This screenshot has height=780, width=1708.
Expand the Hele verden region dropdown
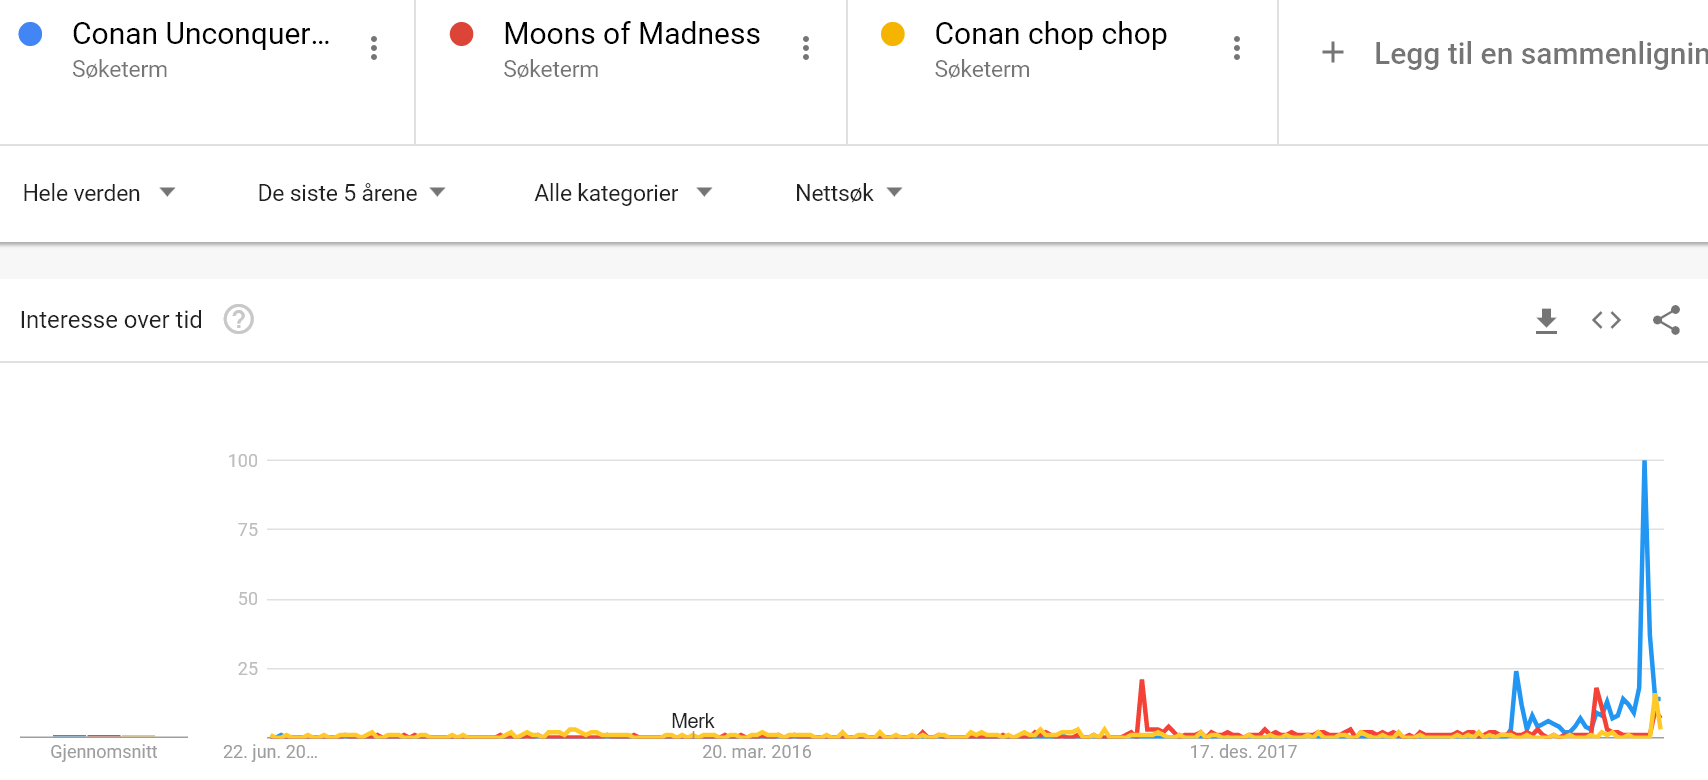pyautogui.click(x=99, y=193)
